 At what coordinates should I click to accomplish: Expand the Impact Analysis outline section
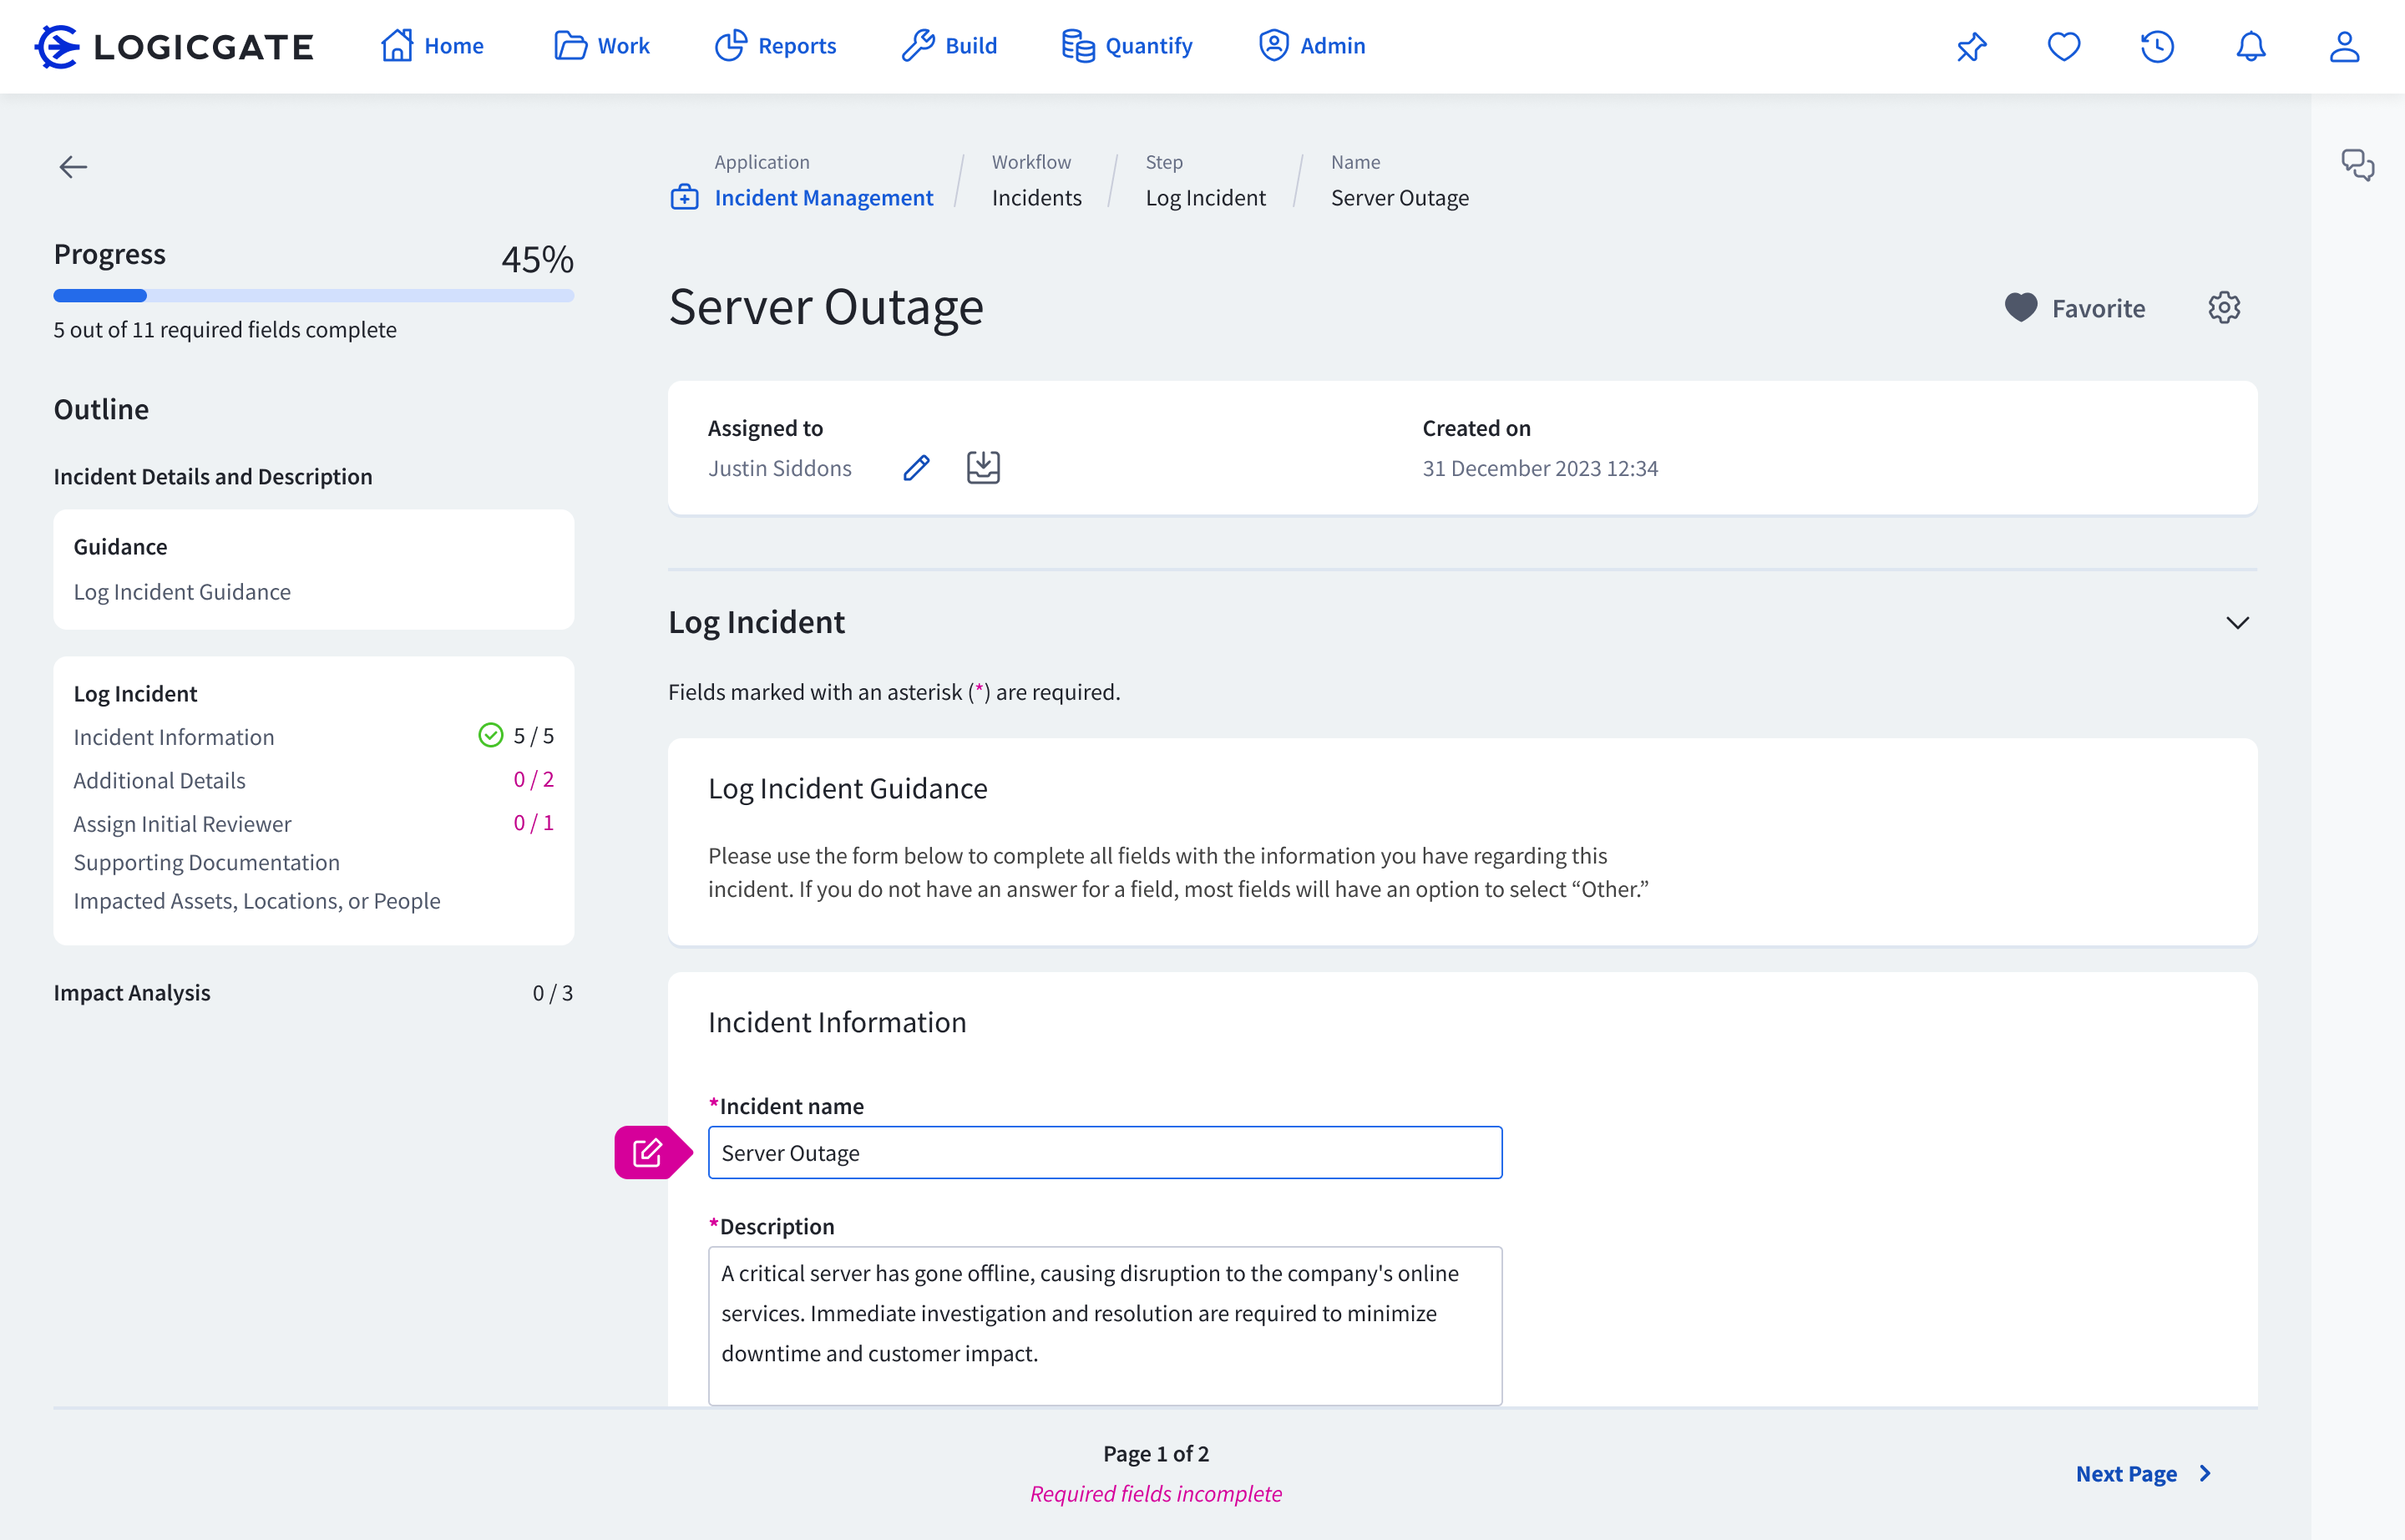pos(133,992)
